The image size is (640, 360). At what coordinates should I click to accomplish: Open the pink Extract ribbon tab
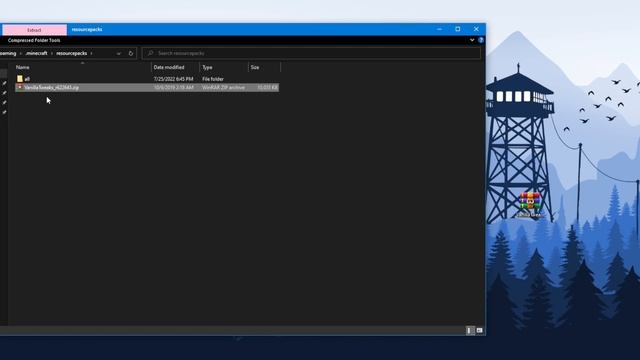(x=34, y=30)
